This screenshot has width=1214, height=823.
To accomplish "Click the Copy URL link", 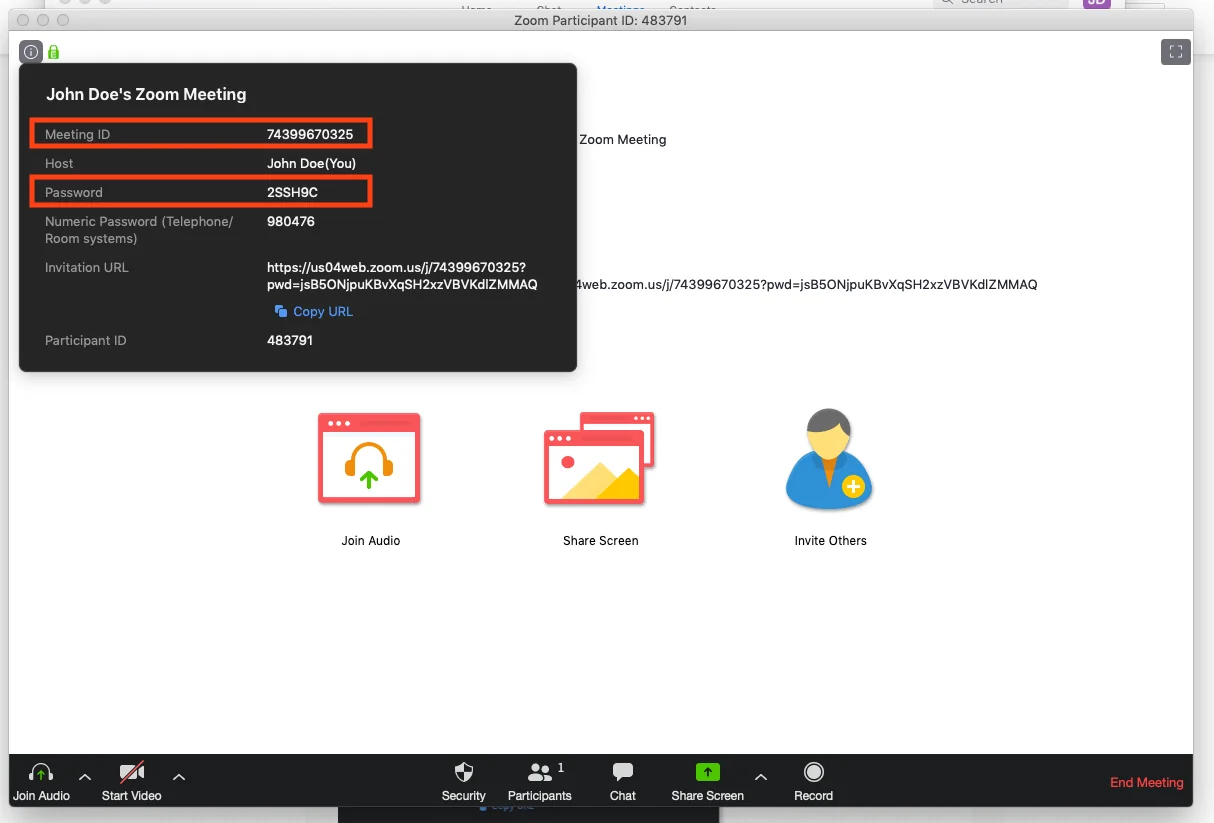I will tap(314, 312).
